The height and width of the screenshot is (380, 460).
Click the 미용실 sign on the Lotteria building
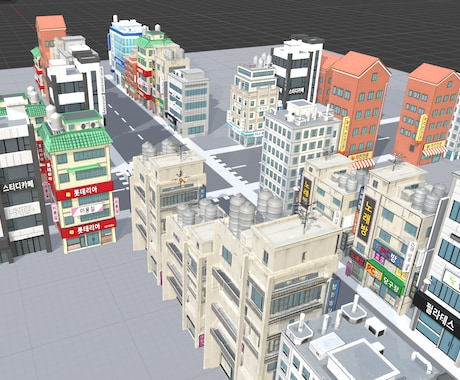point(88,210)
